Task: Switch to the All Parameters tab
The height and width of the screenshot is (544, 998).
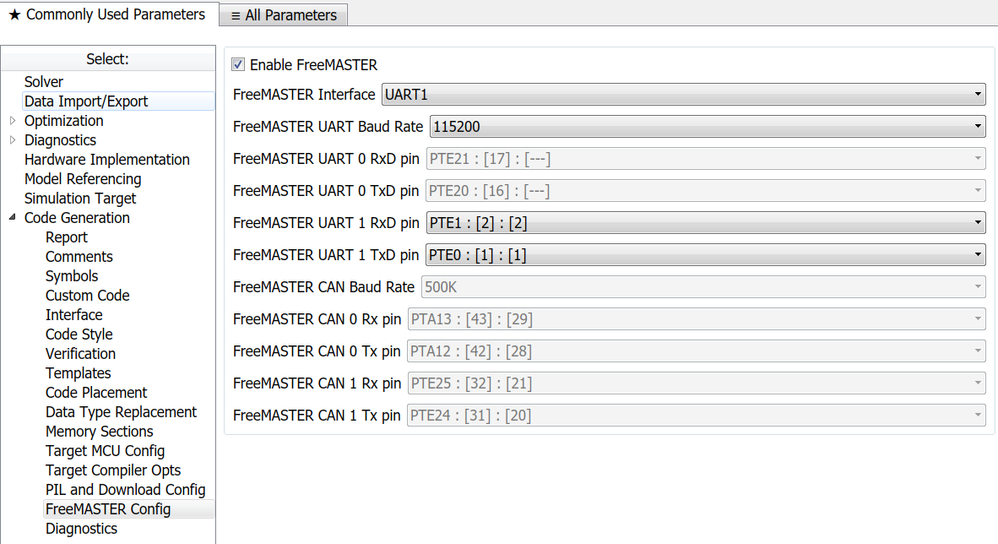Action: coord(284,15)
